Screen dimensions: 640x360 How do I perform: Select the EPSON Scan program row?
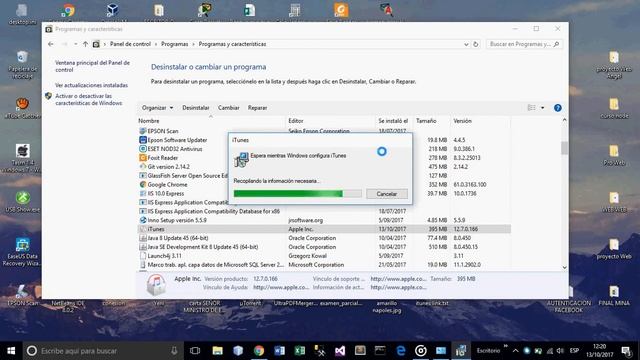[x=324, y=131]
